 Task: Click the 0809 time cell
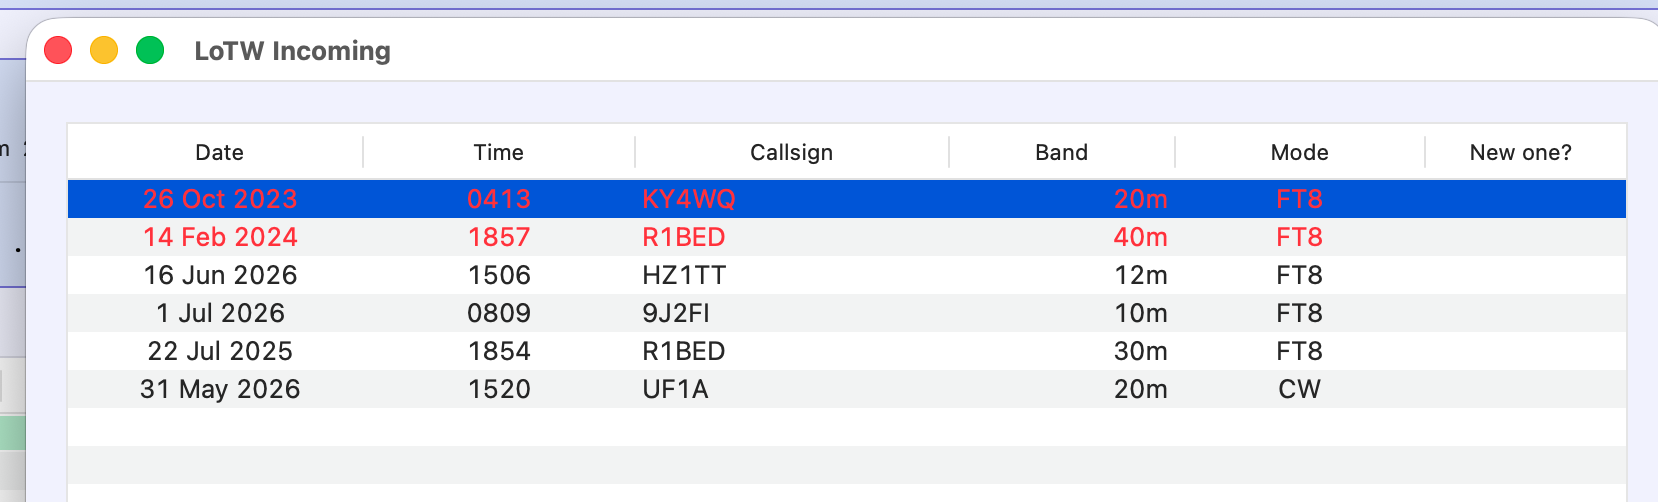(499, 313)
